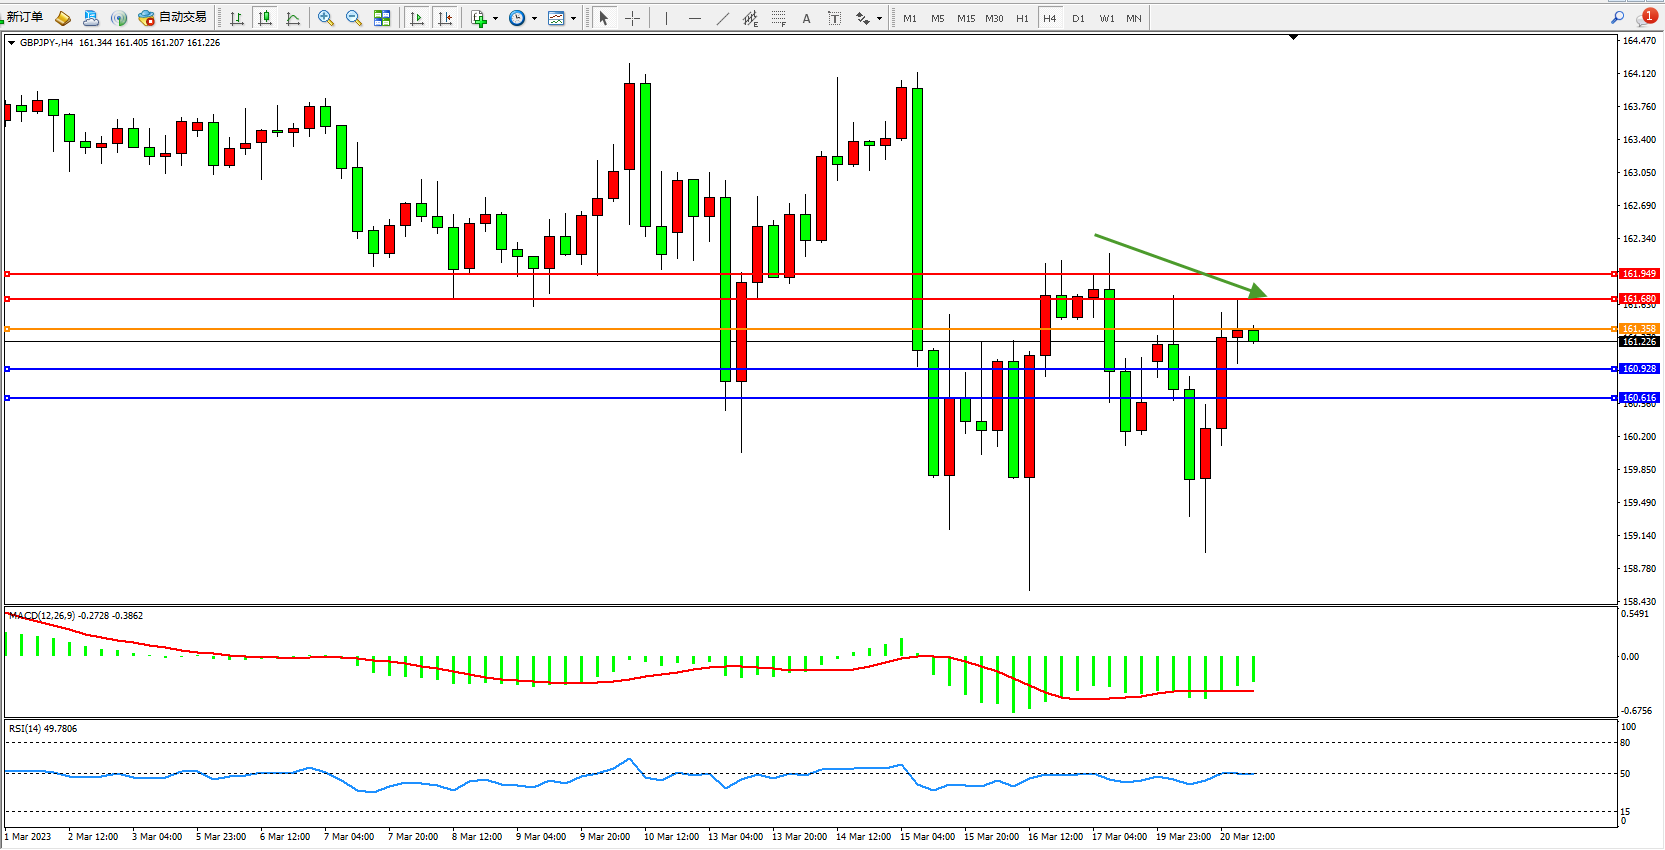The image size is (1665, 850).
Task: Click the 新订单 new order button
Action: click(x=24, y=17)
